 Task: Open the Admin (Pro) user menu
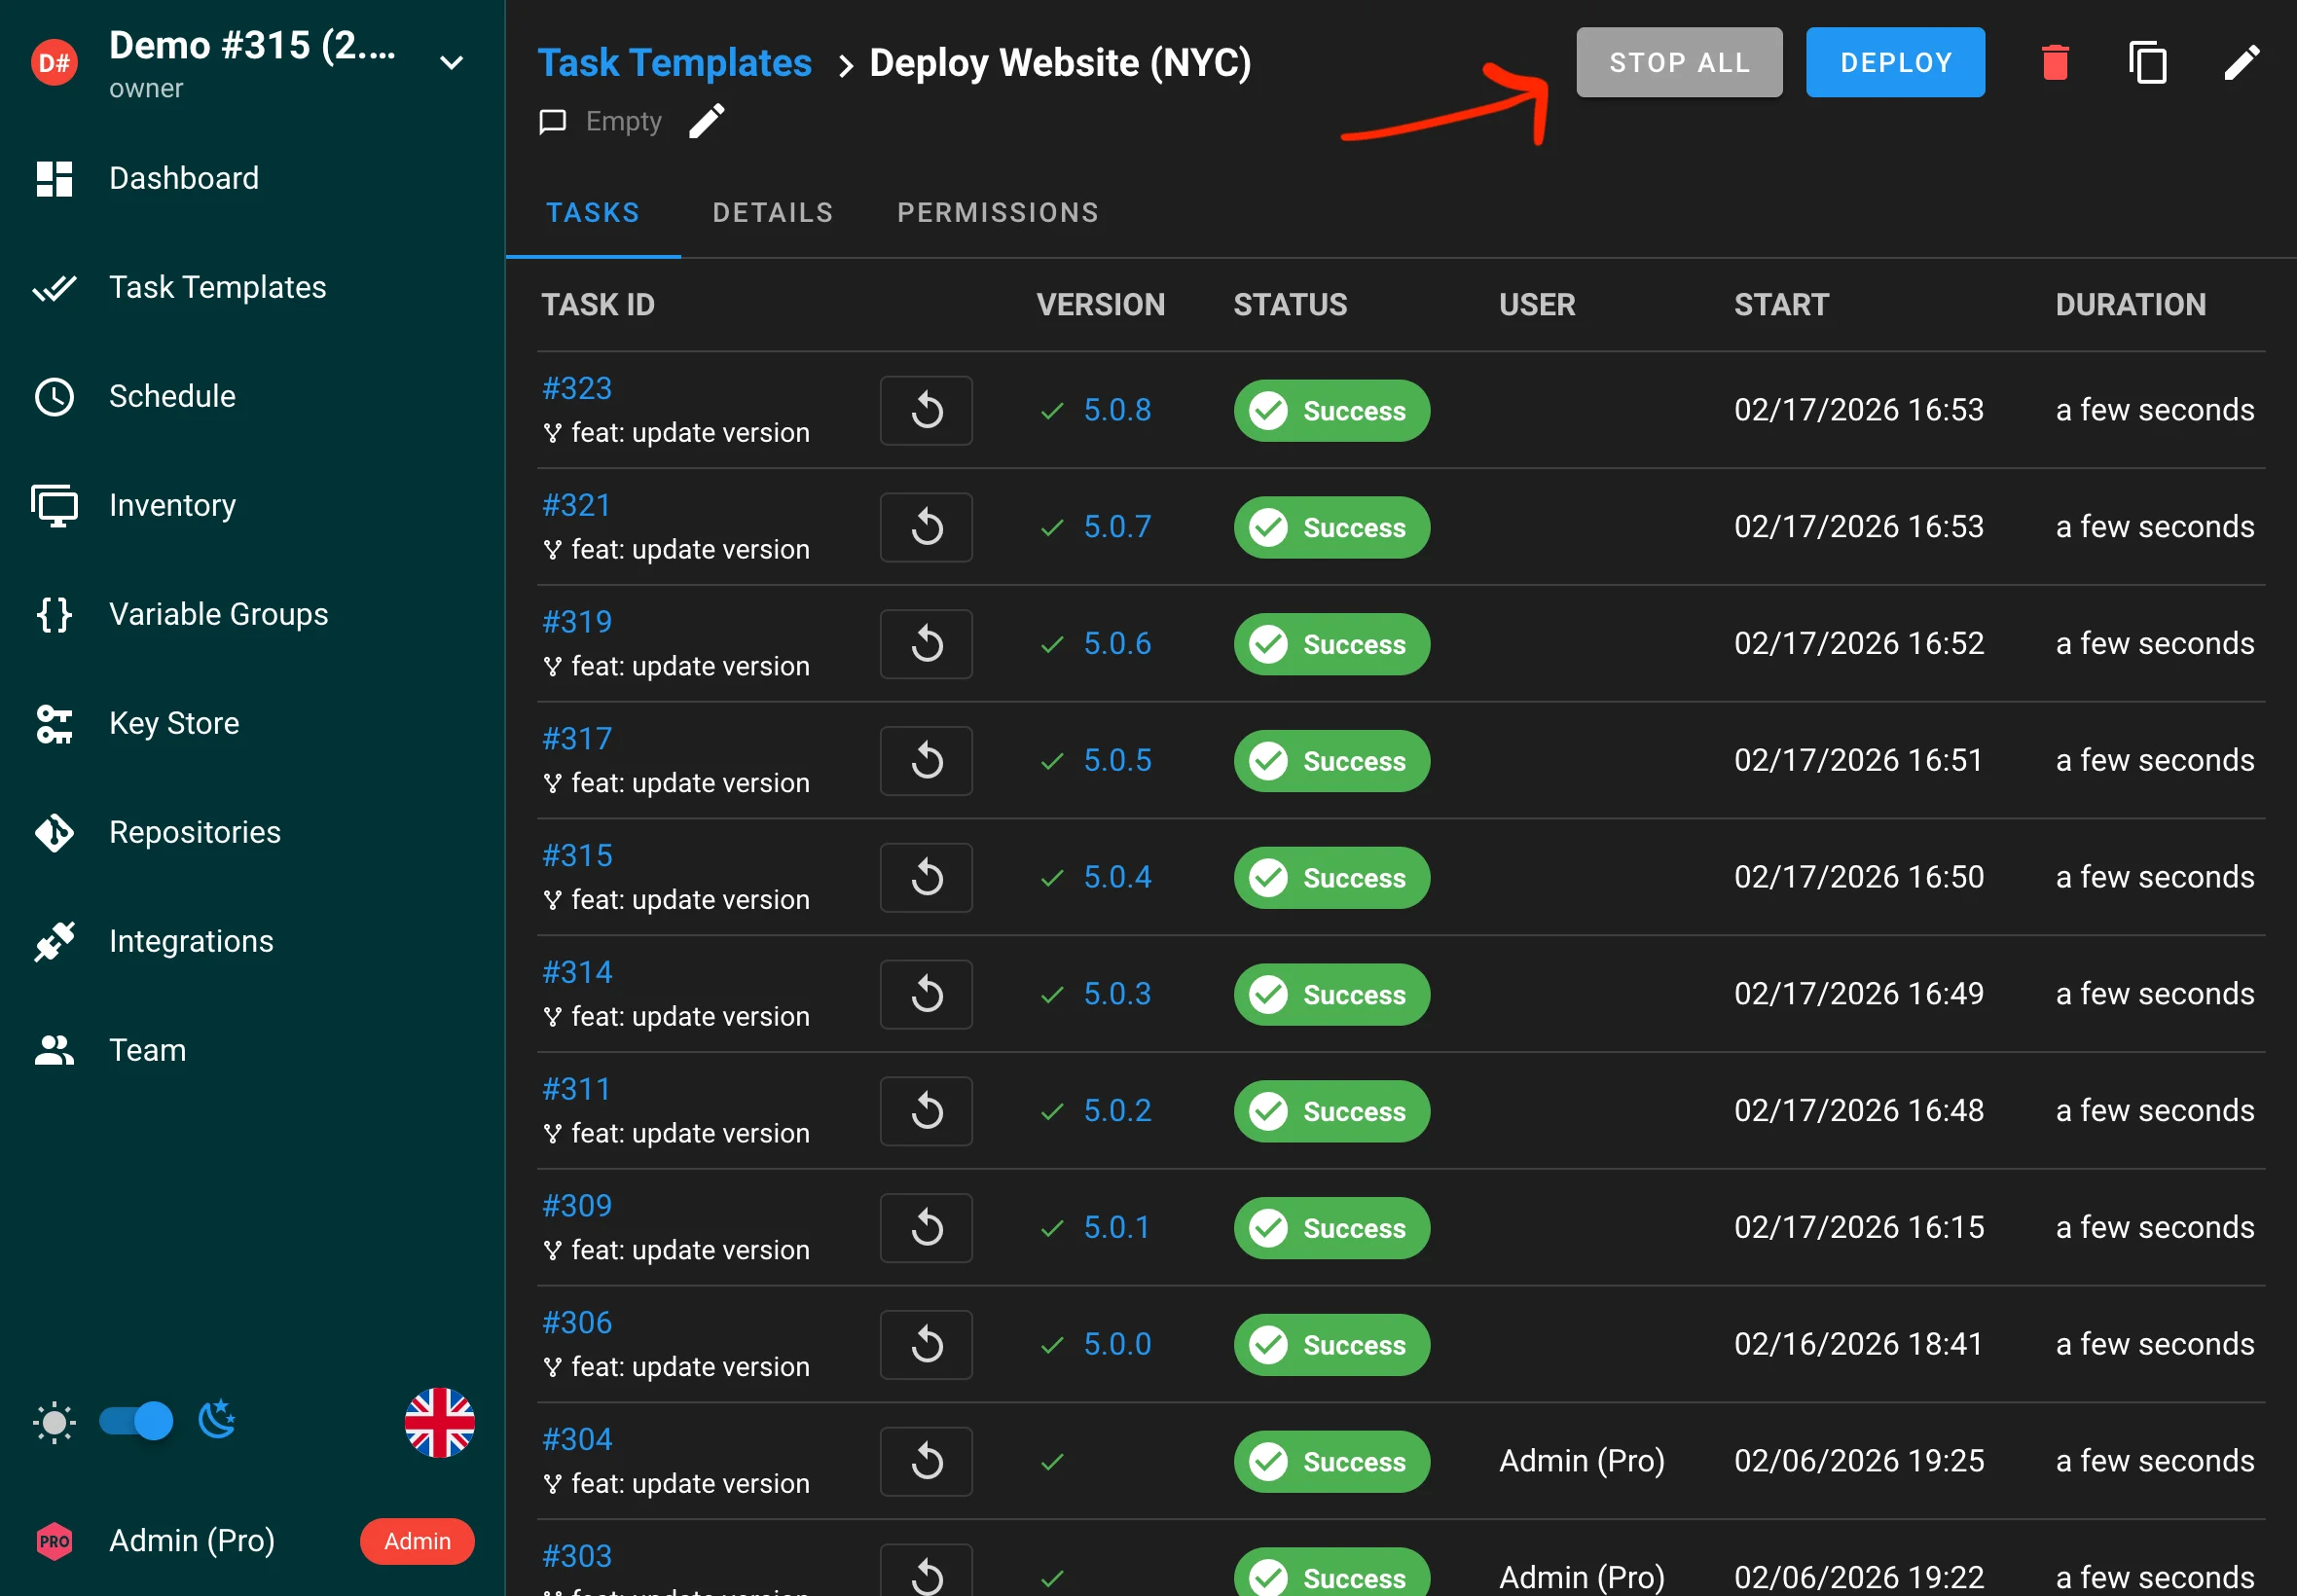pos(191,1541)
